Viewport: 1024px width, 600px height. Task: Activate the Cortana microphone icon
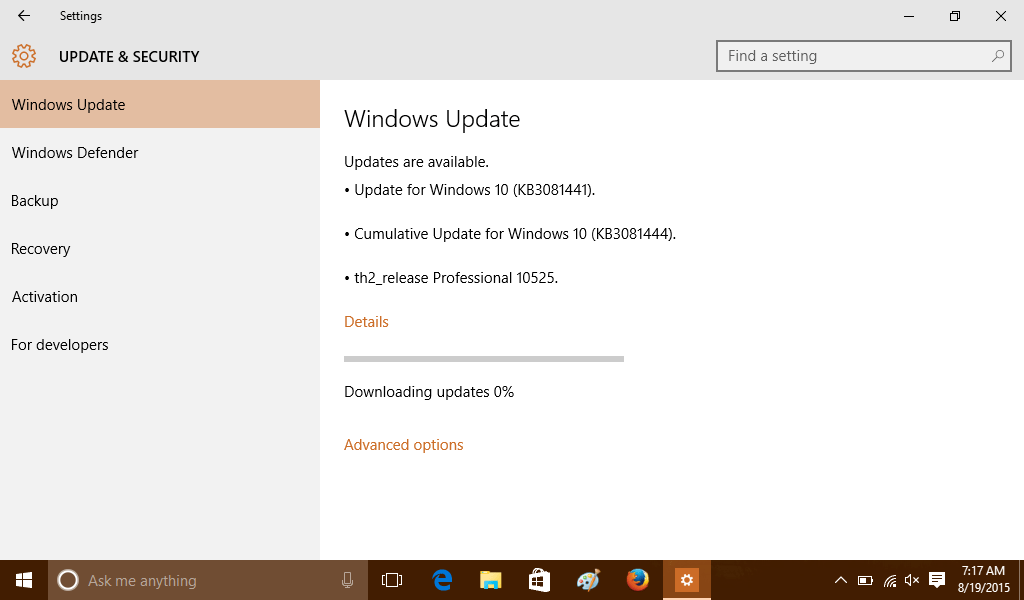[x=347, y=580]
